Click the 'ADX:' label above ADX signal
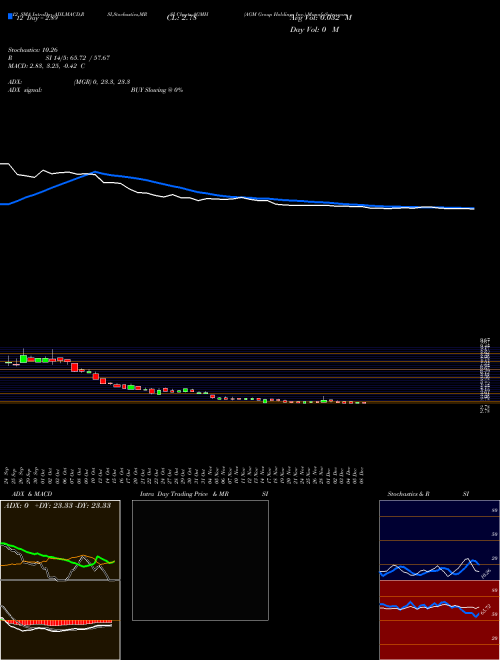This screenshot has width=500, height=660. [15, 82]
